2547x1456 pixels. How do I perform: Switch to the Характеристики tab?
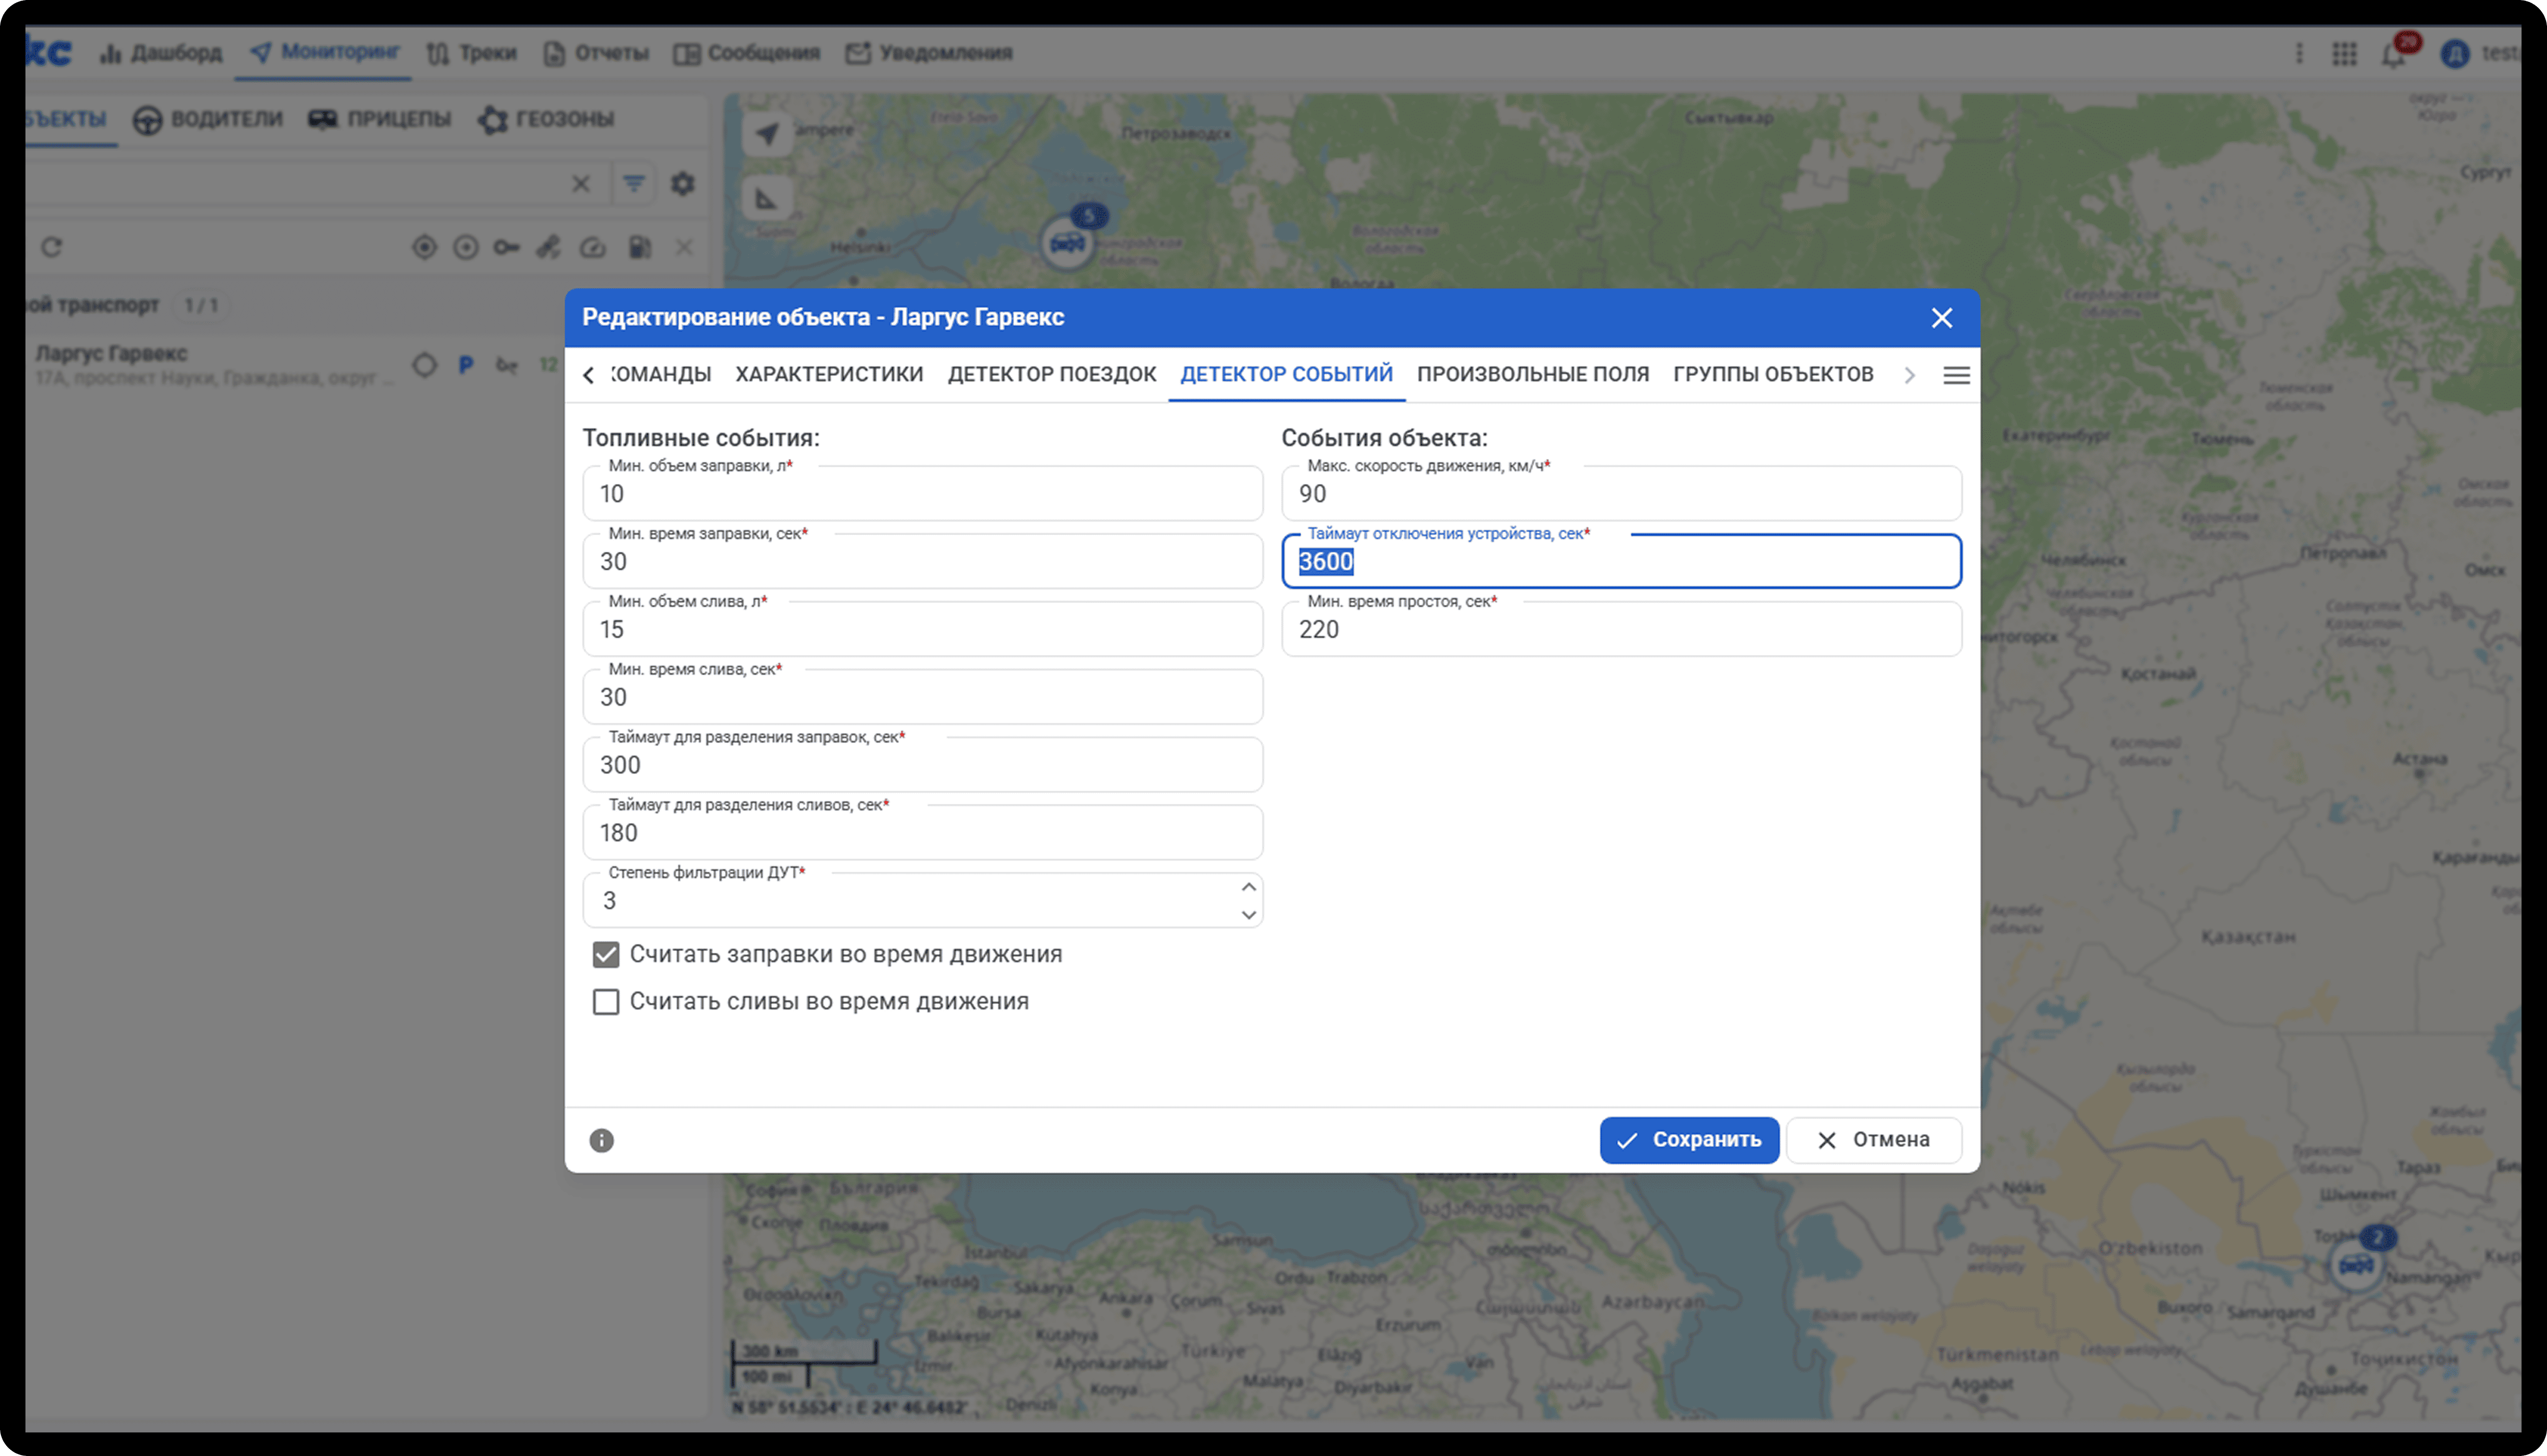pos(829,374)
